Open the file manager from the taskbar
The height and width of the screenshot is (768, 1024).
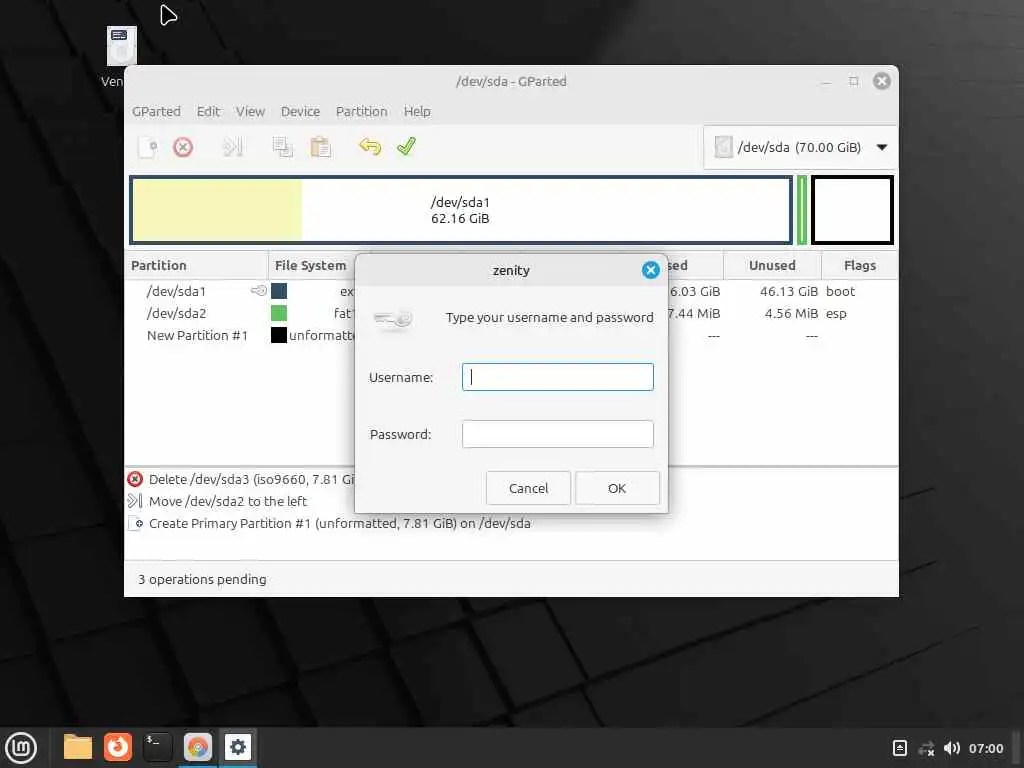78,747
